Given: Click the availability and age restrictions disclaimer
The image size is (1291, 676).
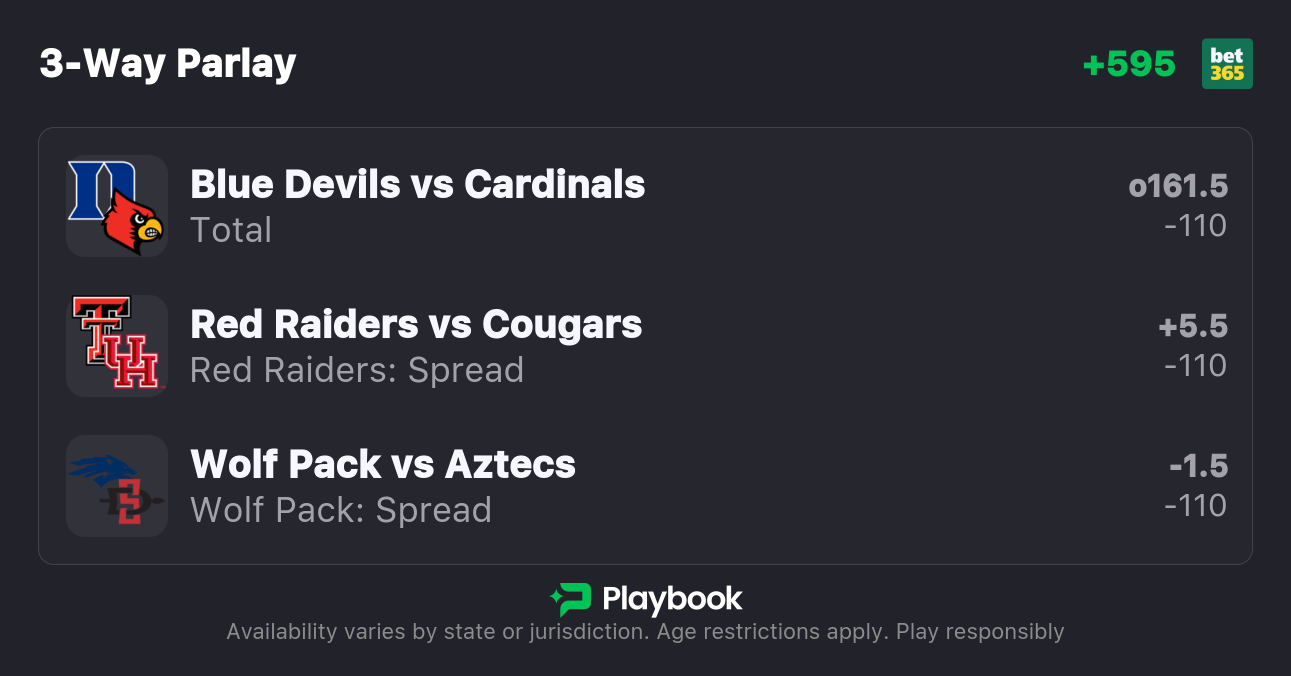Looking at the screenshot, I should pos(645,632).
